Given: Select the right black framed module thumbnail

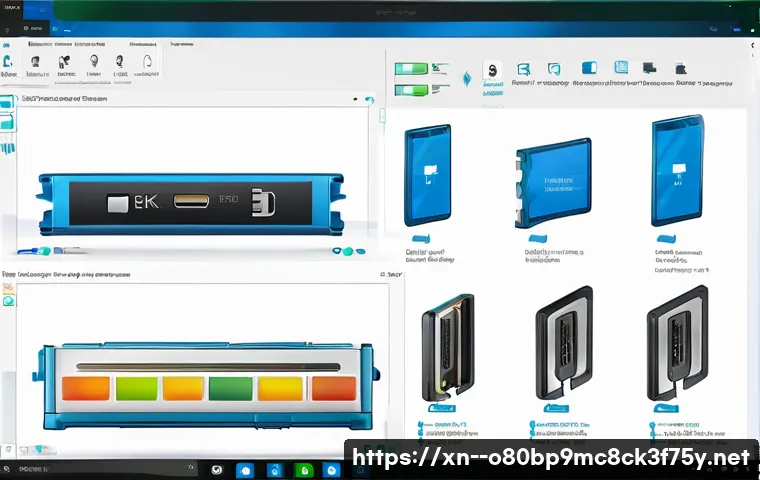Looking at the screenshot, I should coord(678,343).
